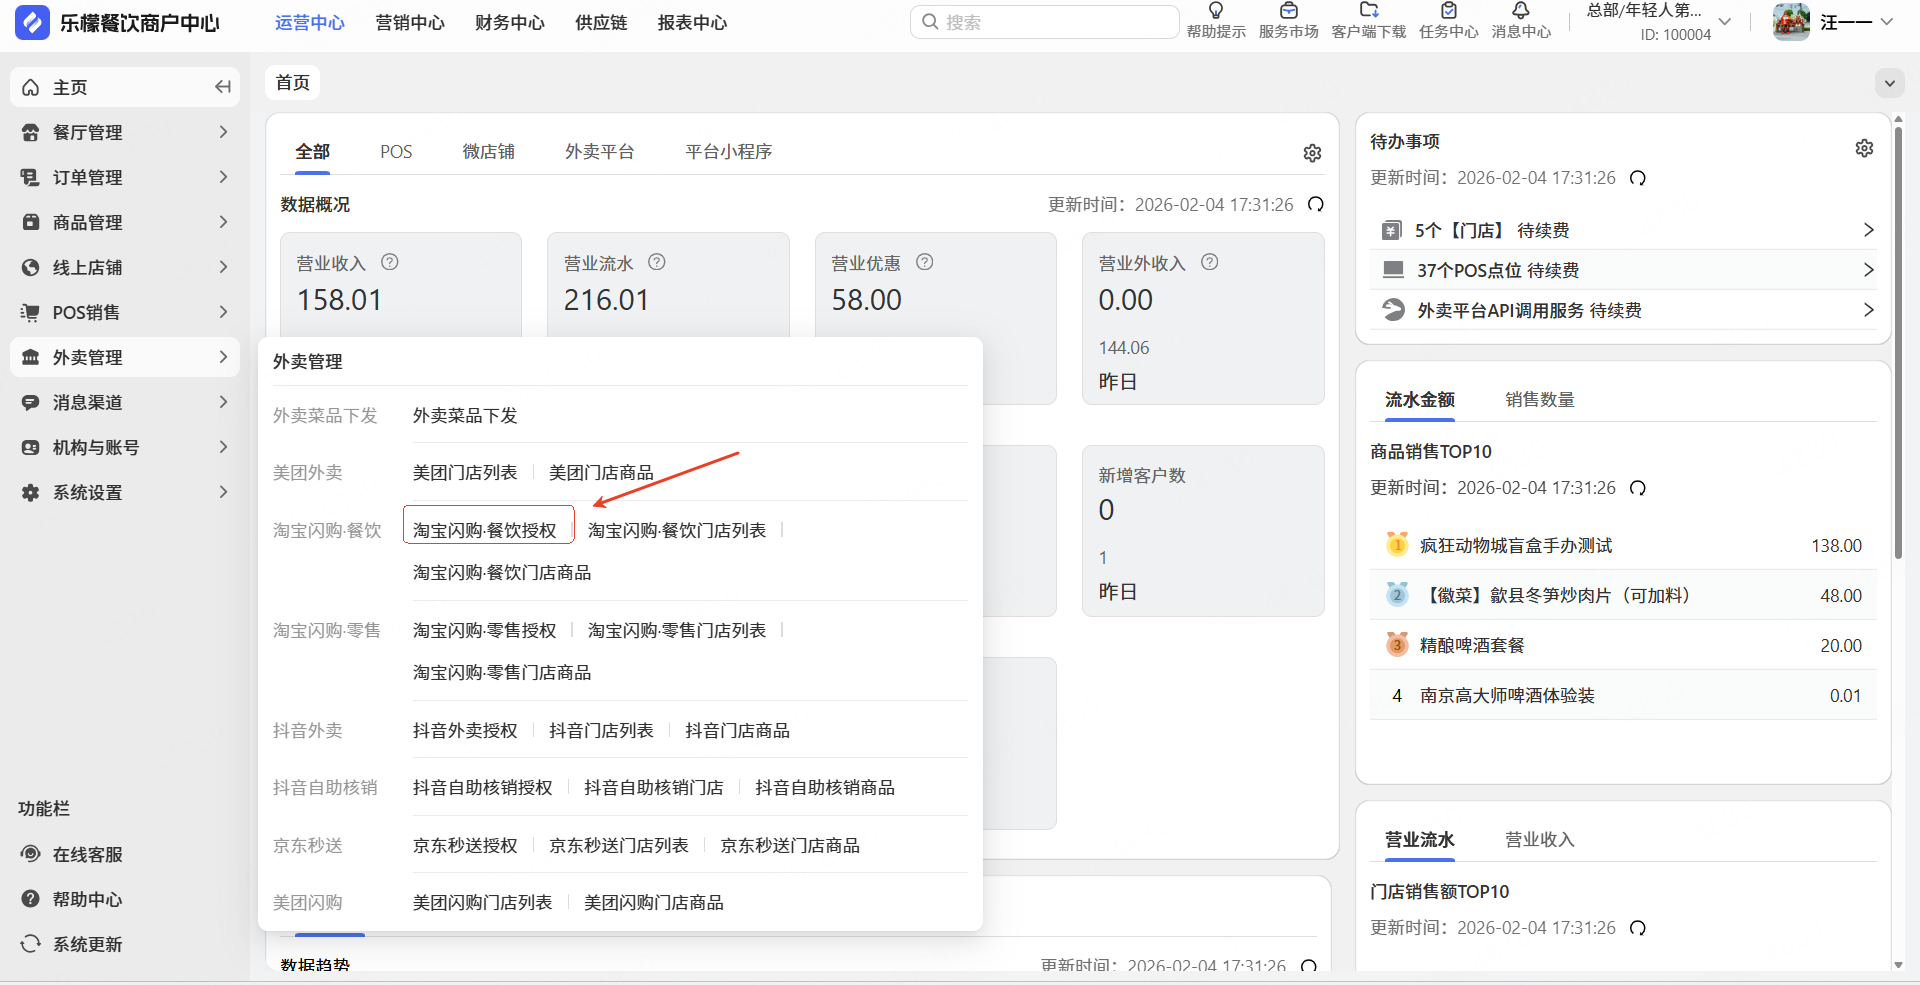Show help for 营业流水 metric

pyautogui.click(x=657, y=262)
